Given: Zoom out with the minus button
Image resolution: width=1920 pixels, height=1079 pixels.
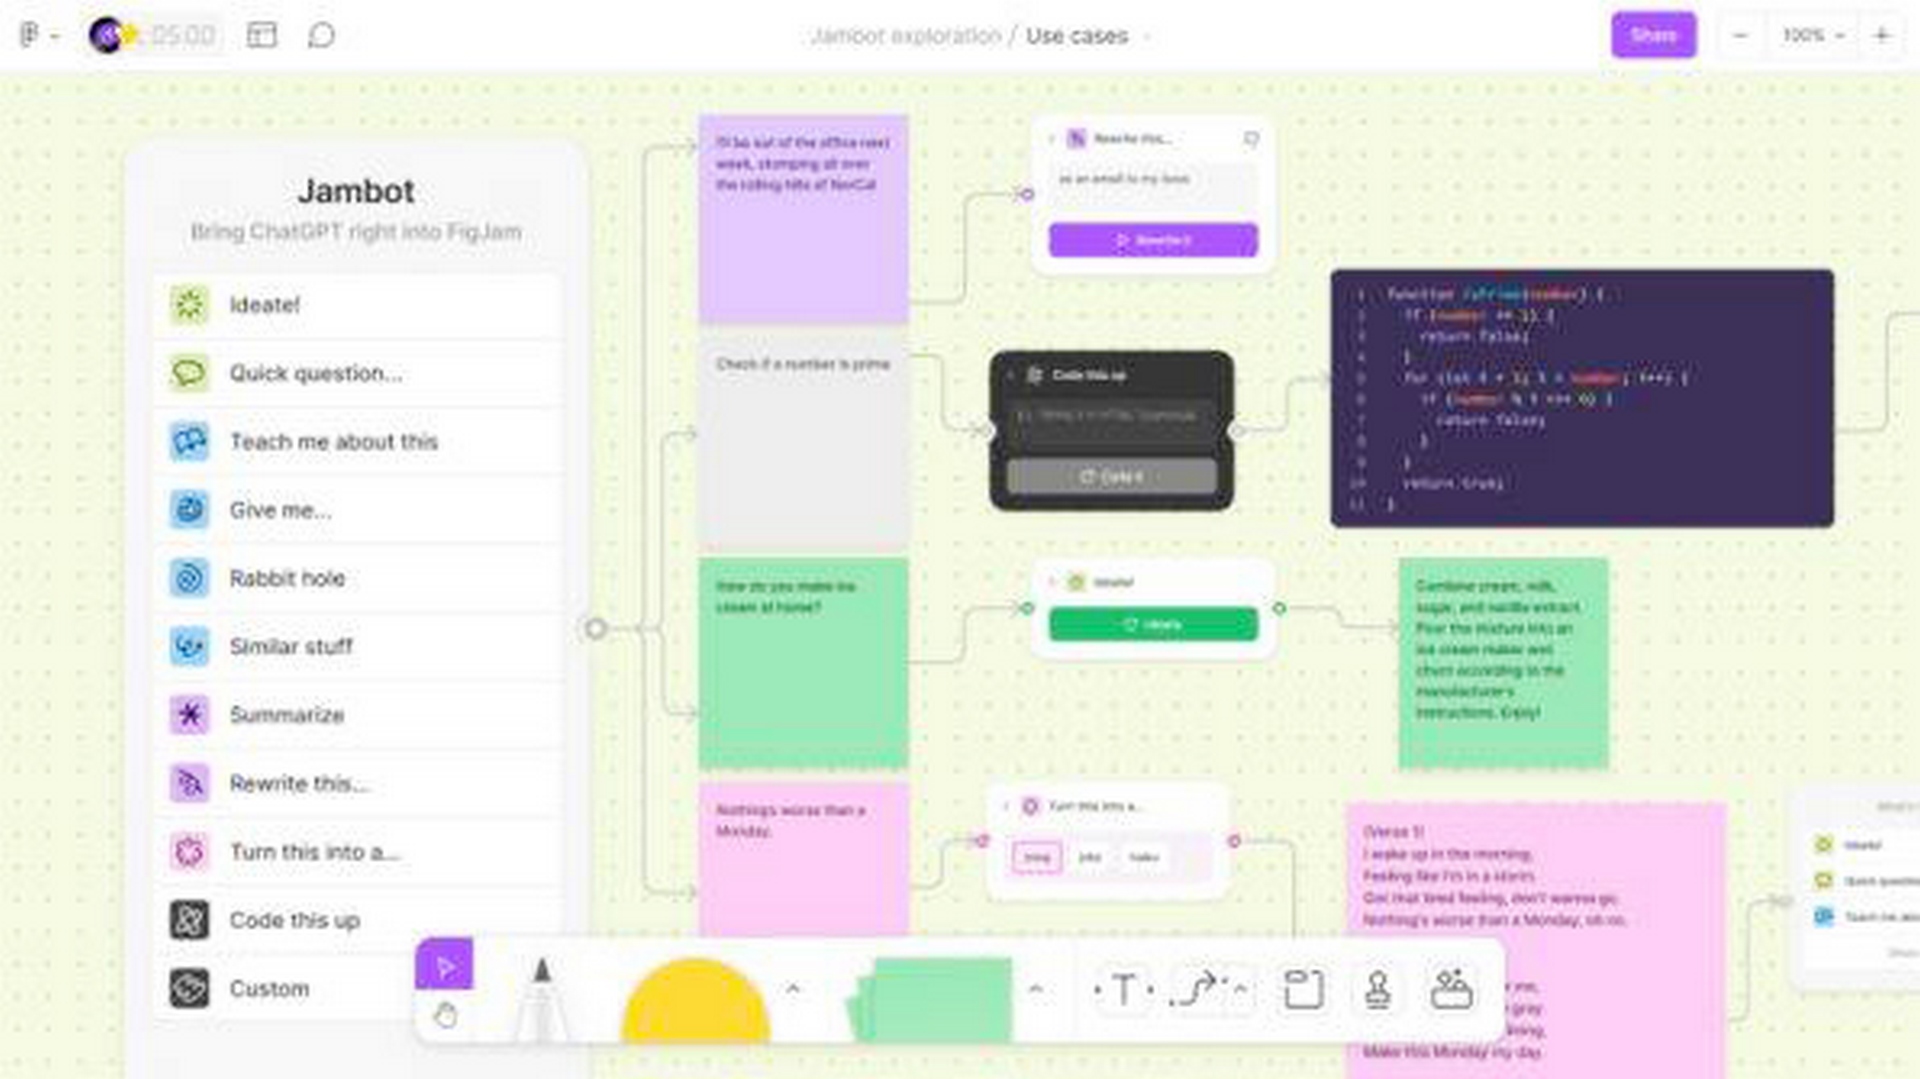Looking at the screenshot, I should (1740, 35).
